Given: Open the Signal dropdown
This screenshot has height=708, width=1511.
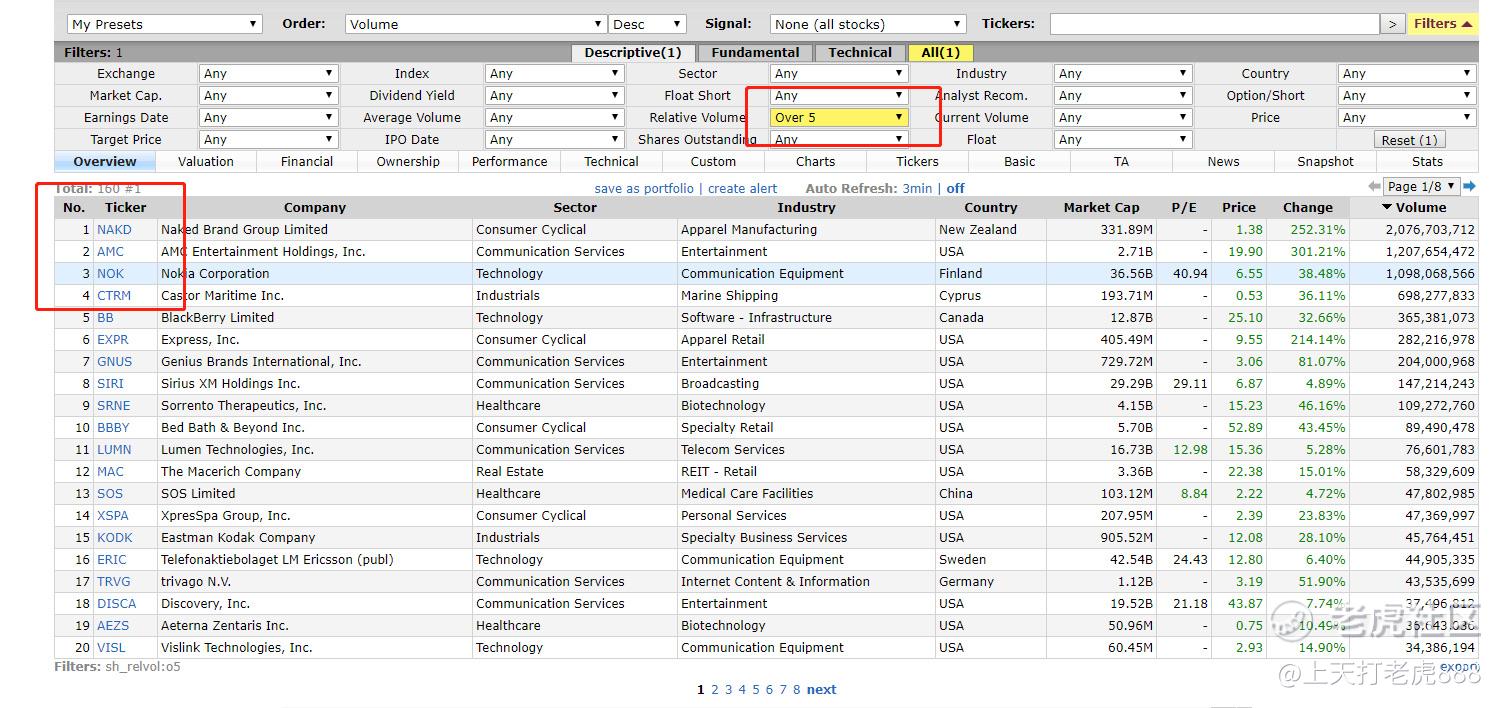Looking at the screenshot, I should click(868, 24).
